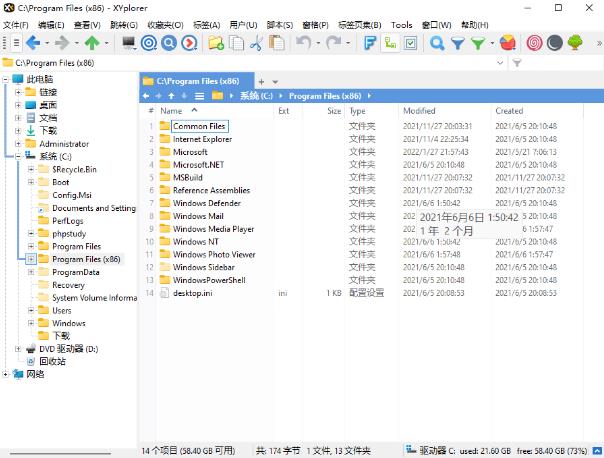Click the Paste clipboard toolbar icon

tap(277, 43)
